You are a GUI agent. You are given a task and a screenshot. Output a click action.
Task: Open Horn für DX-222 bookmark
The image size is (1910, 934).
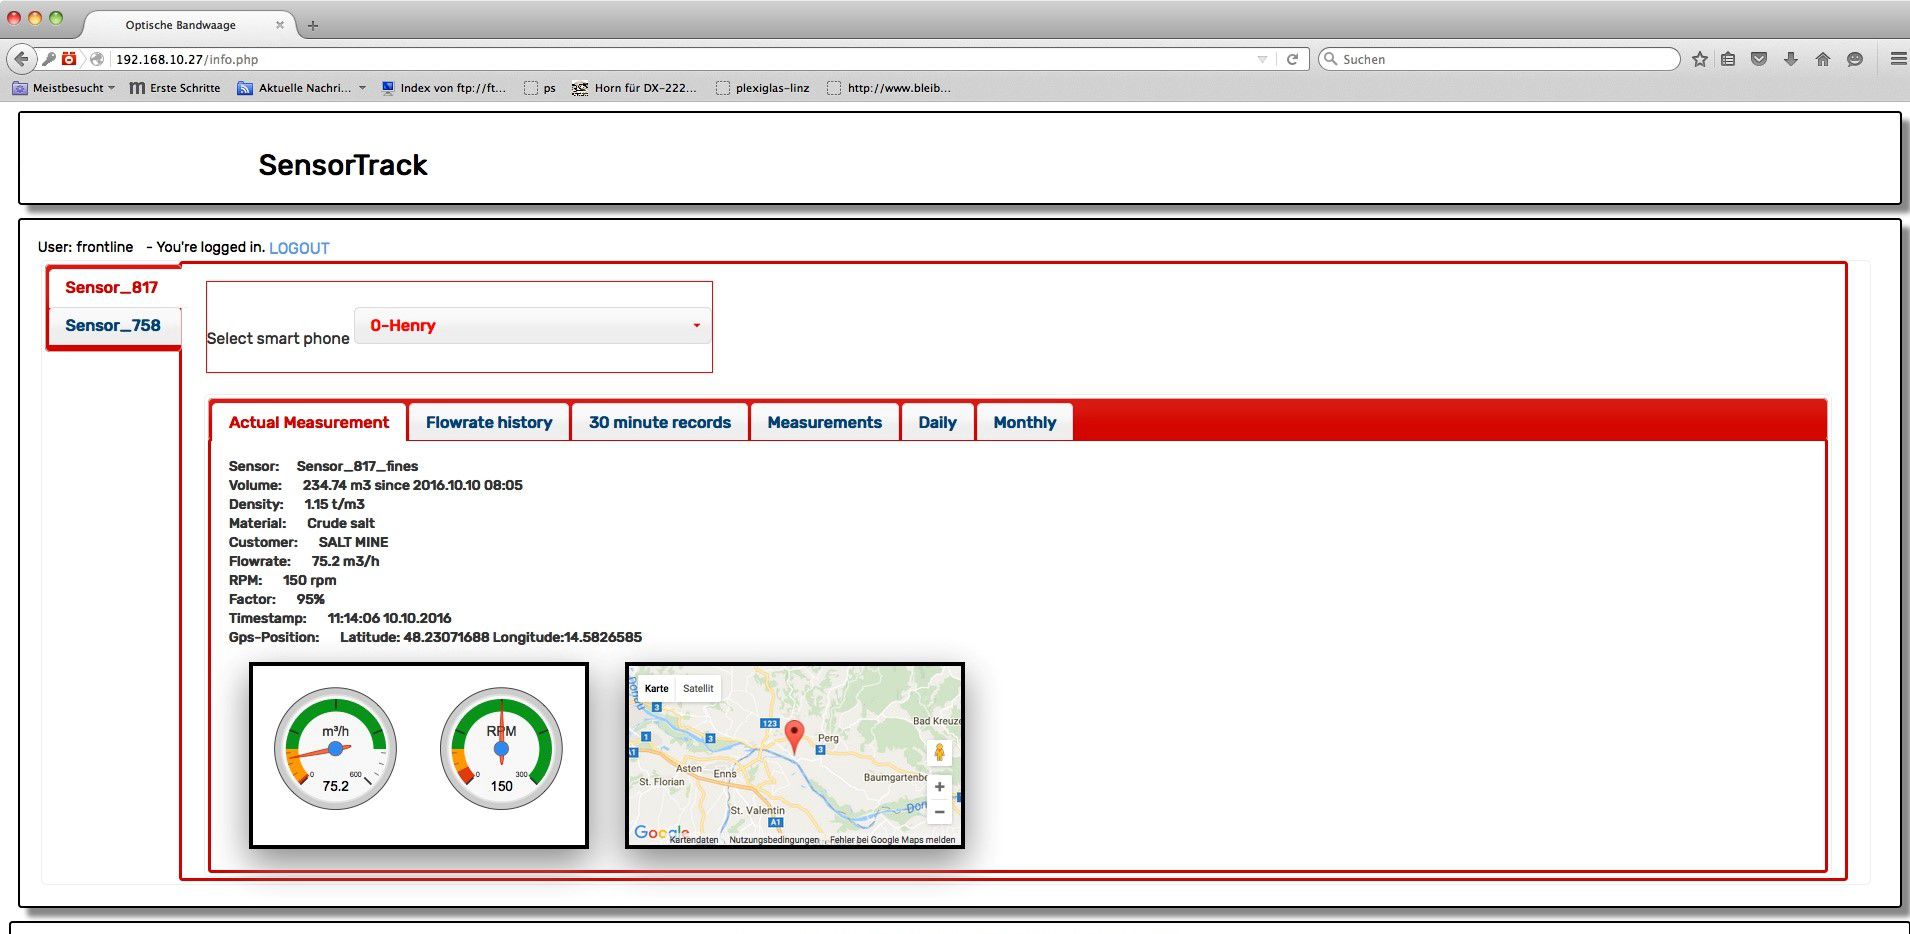634,88
